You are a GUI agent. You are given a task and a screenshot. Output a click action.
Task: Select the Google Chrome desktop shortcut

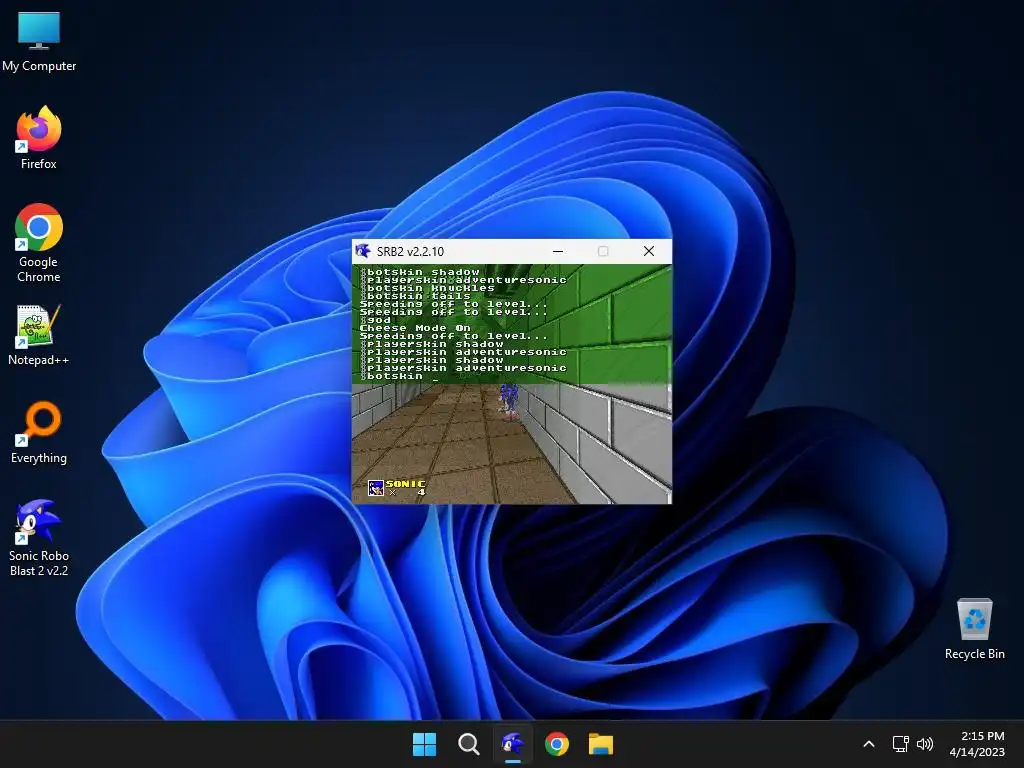(x=39, y=243)
